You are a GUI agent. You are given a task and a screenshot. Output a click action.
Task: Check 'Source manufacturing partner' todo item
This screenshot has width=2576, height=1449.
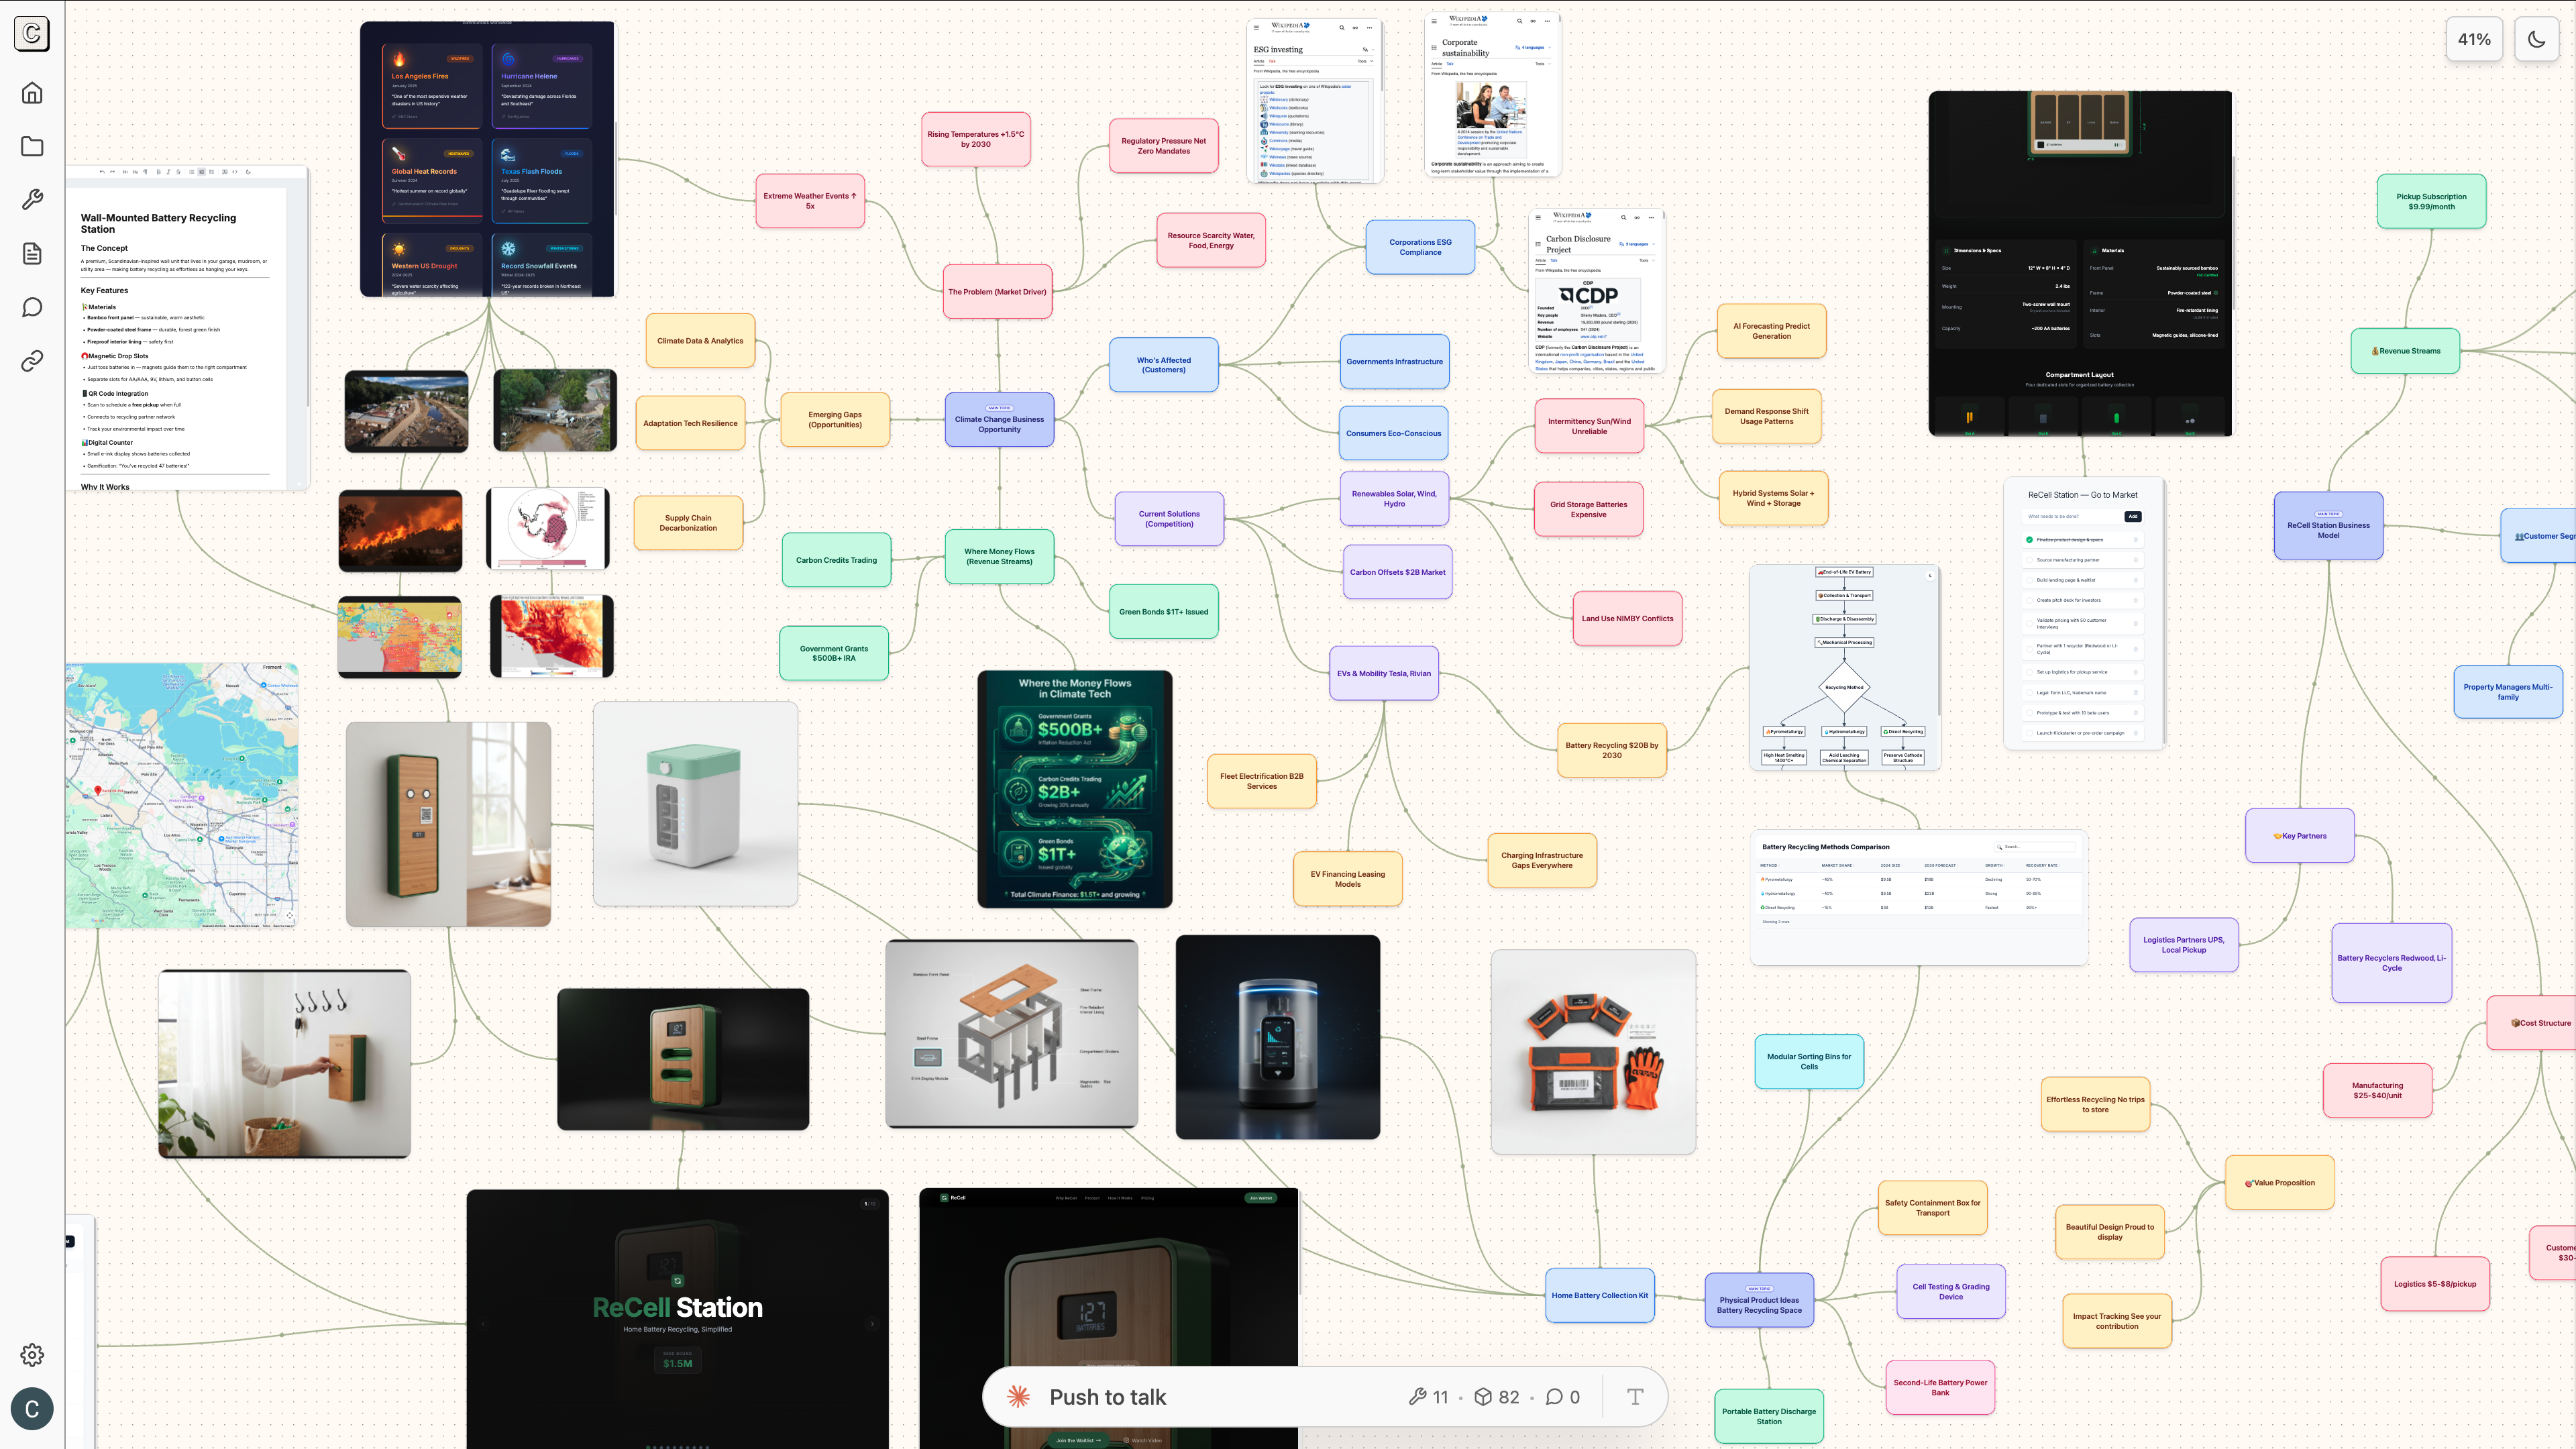(2029, 560)
